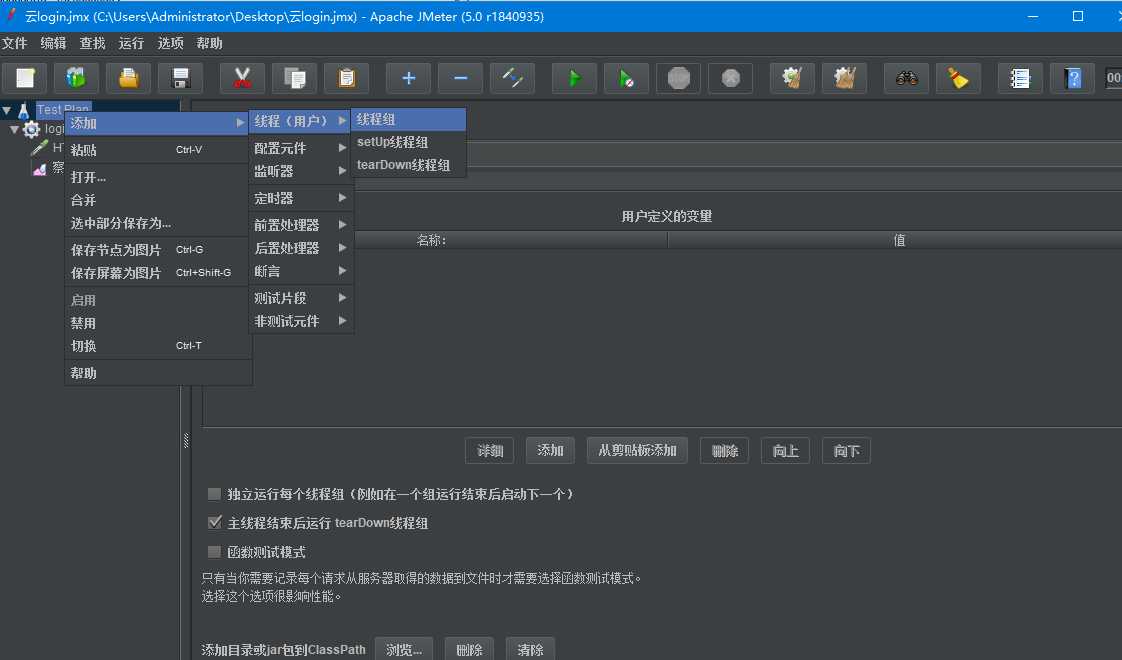Viewport: 1122px width, 660px height.
Task: Click the listener chart icon in tree
Action: [39, 169]
